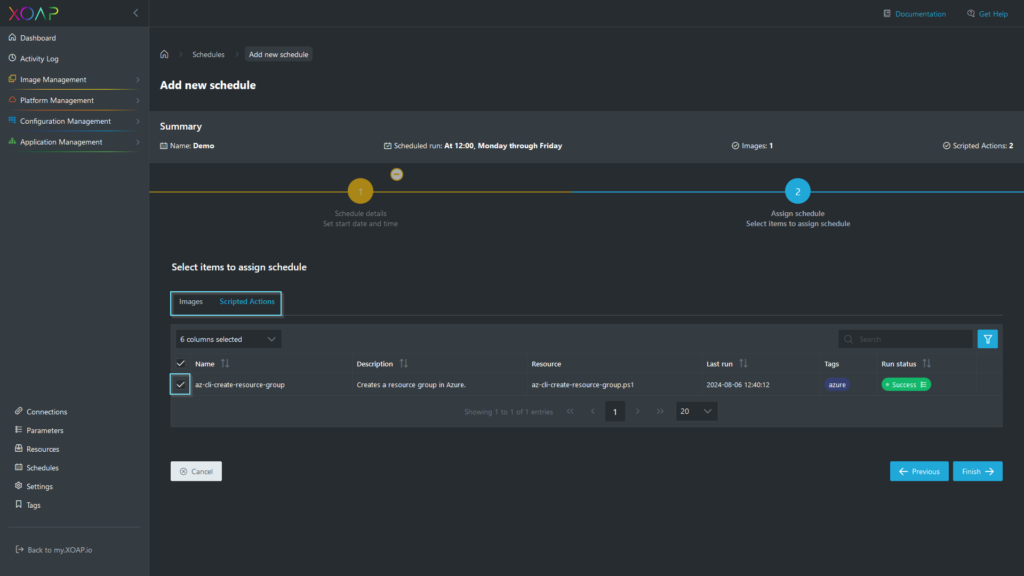Click the Tags bookmark icon
Image resolution: width=1024 pixels, height=576 pixels.
[x=18, y=505]
